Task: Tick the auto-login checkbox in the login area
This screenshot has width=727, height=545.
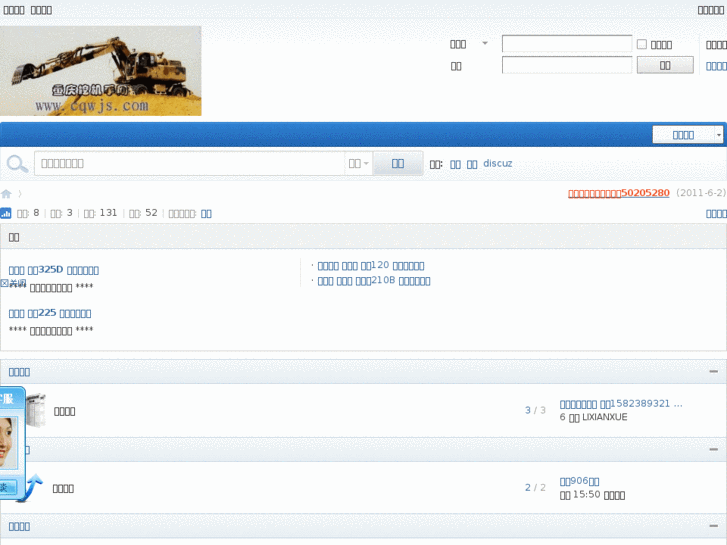Action: pyautogui.click(x=642, y=44)
